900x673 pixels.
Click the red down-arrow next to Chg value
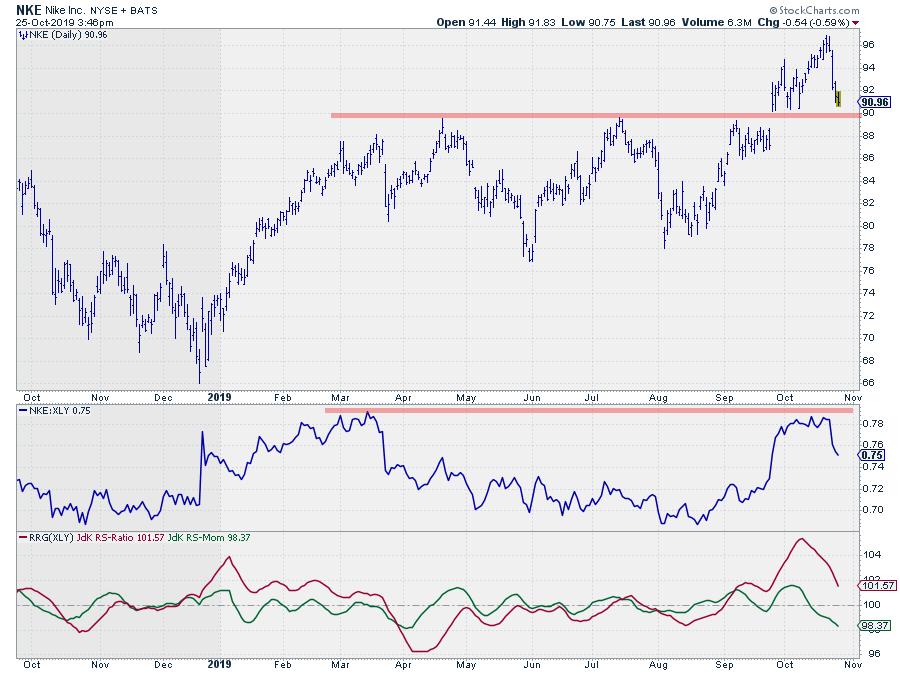tap(856, 23)
